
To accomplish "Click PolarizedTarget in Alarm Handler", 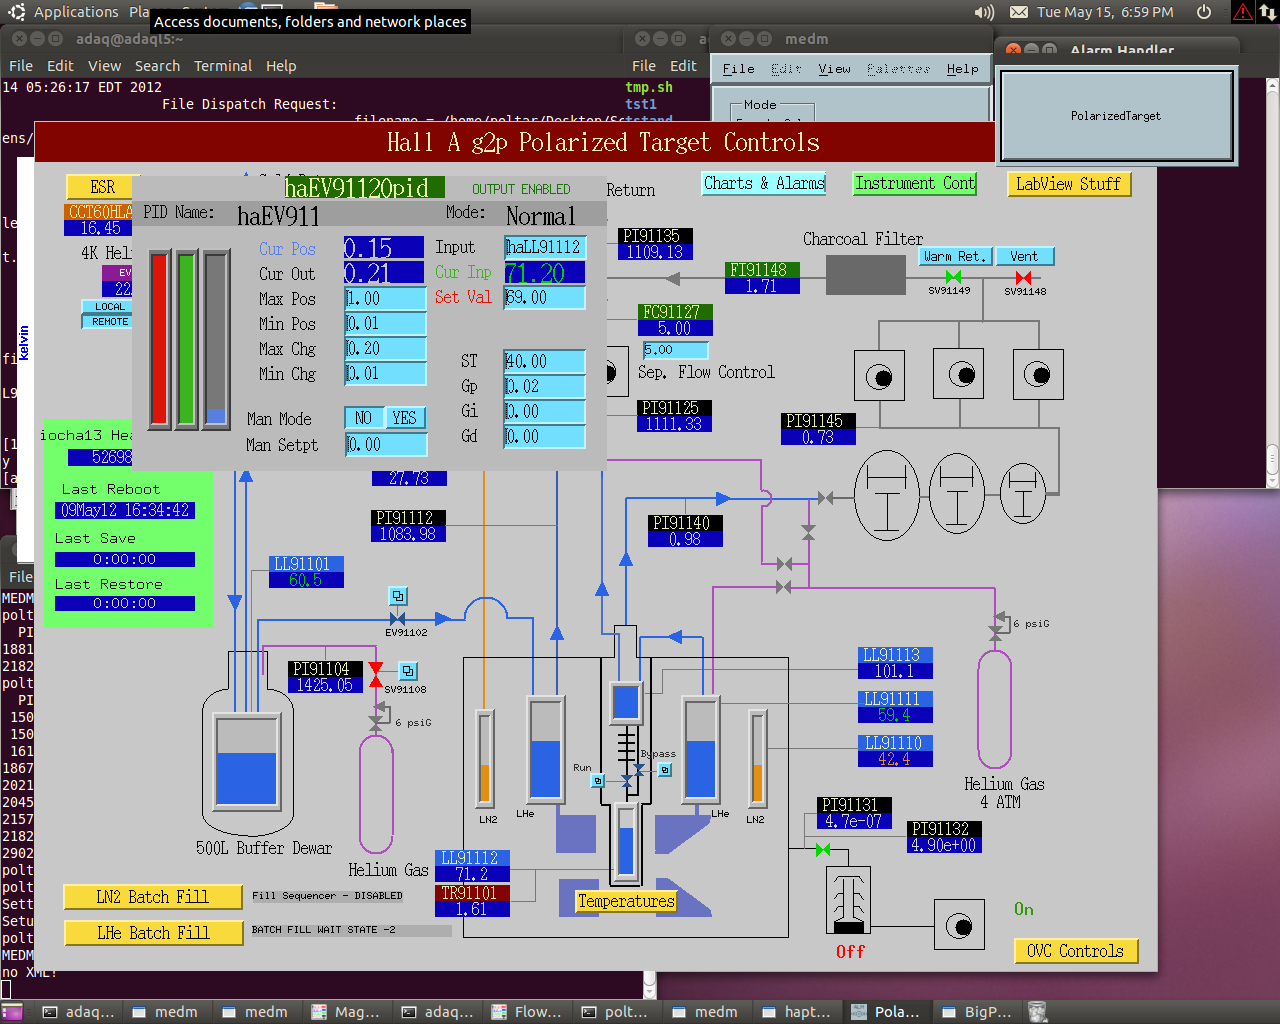I will pyautogui.click(x=1116, y=116).
